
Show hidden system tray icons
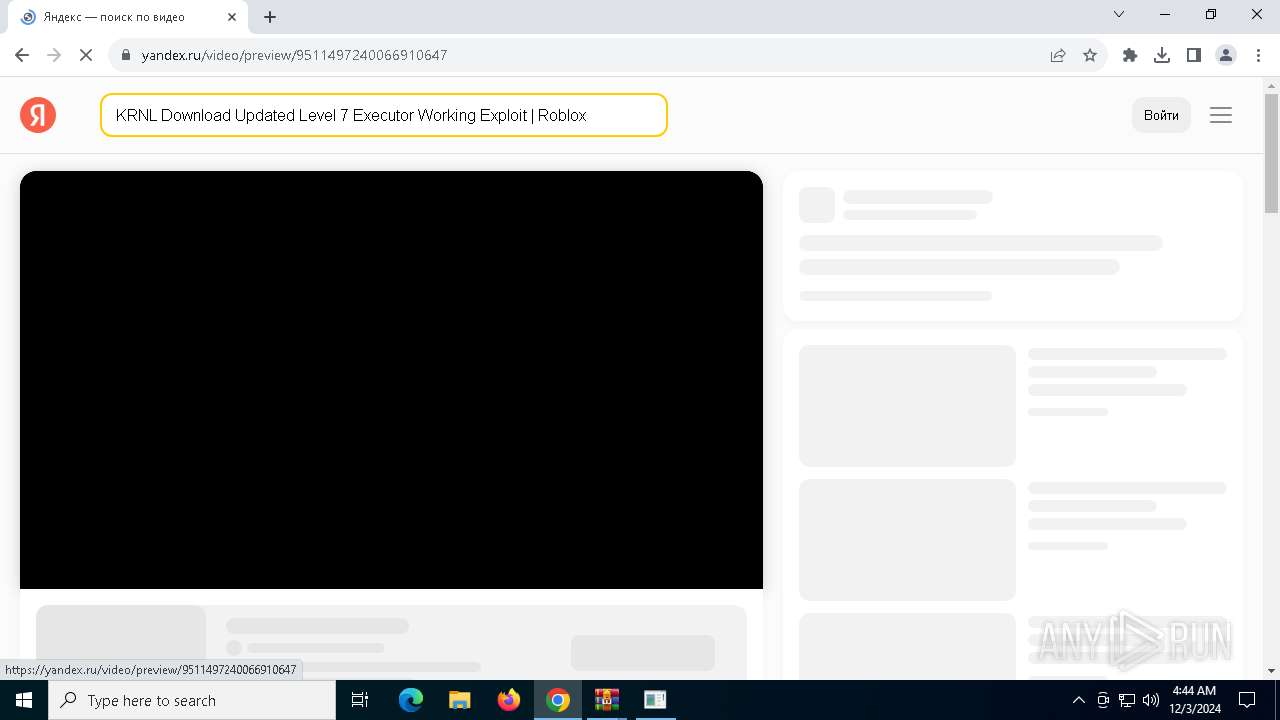click(x=1078, y=700)
